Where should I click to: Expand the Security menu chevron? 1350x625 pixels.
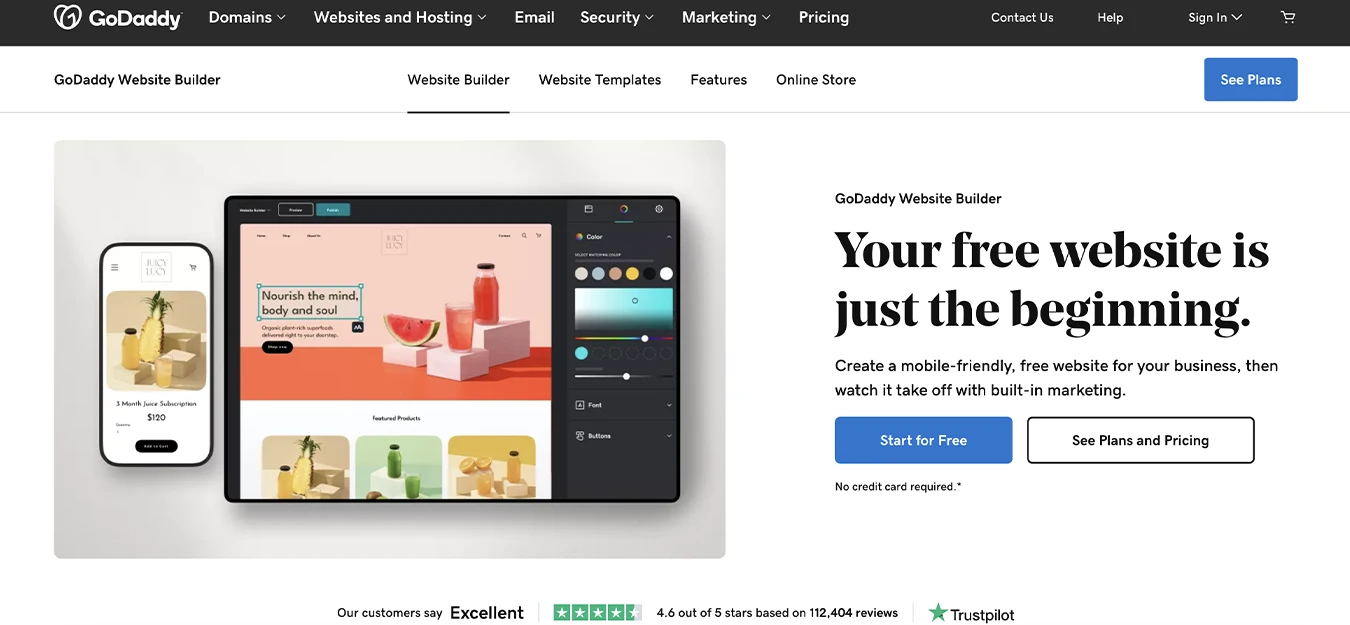(x=649, y=18)
